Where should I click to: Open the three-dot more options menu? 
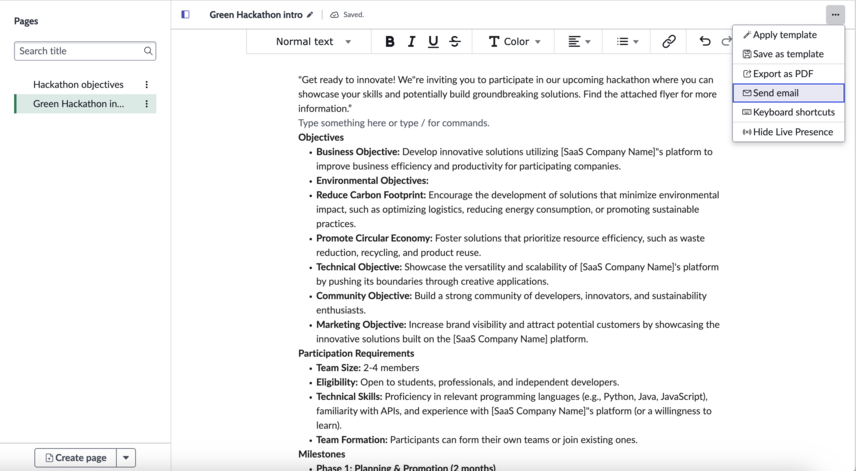(835, 15)
